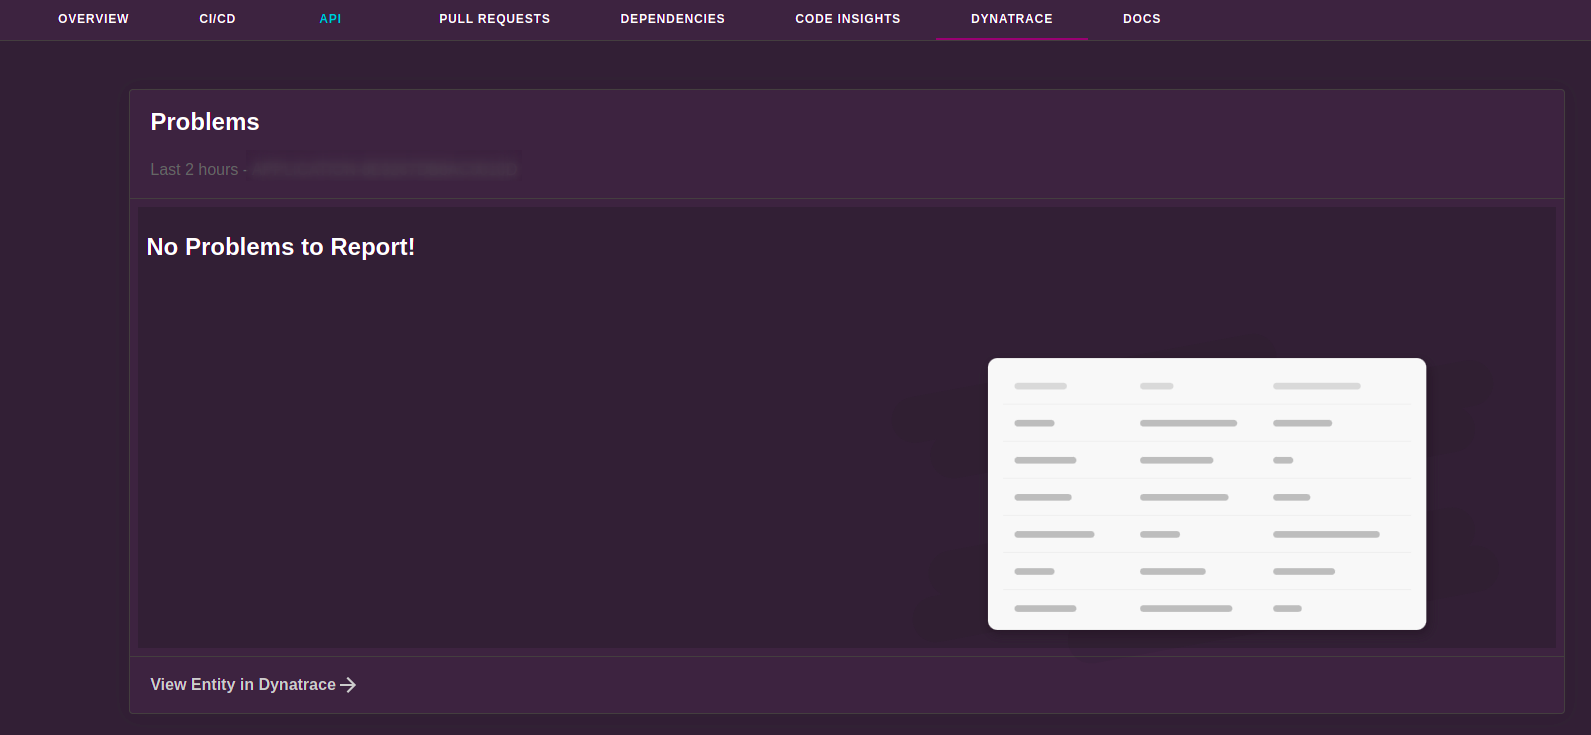Click the blurred link after Last 2 hours

coord(384,169)
